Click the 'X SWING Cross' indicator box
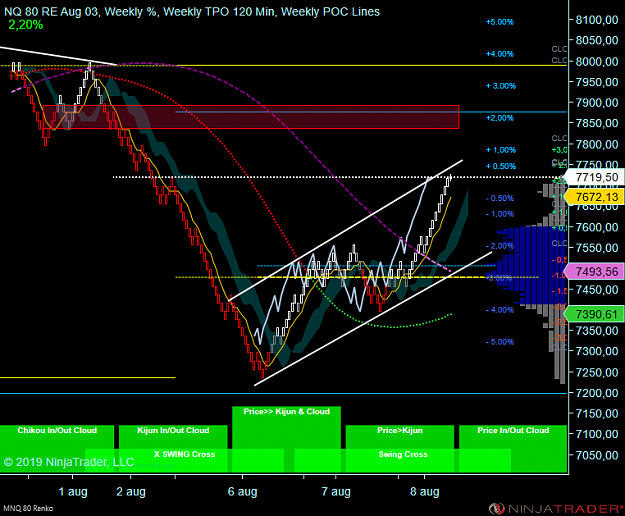The height and width of the screenshot is (516, 625). pos(185,460)
